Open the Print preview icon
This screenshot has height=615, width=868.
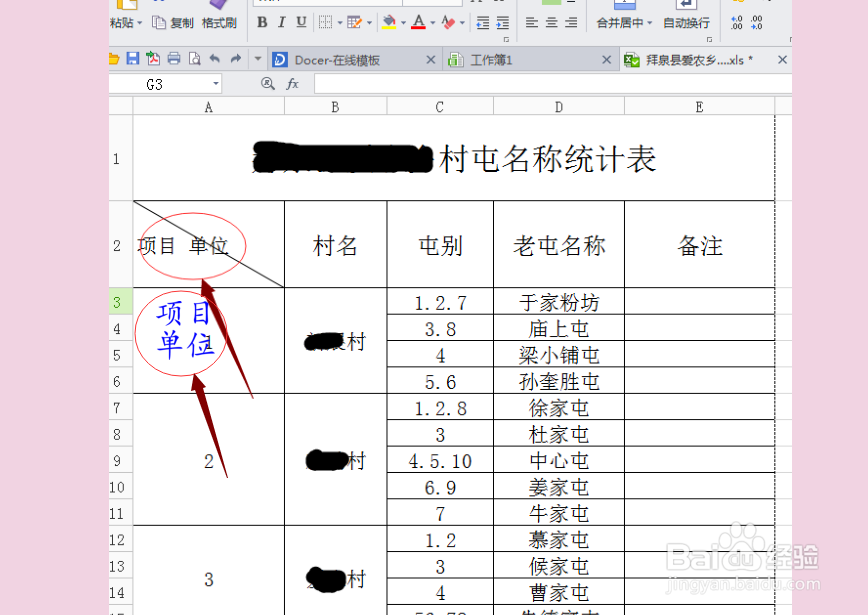(x=194, y=57)
